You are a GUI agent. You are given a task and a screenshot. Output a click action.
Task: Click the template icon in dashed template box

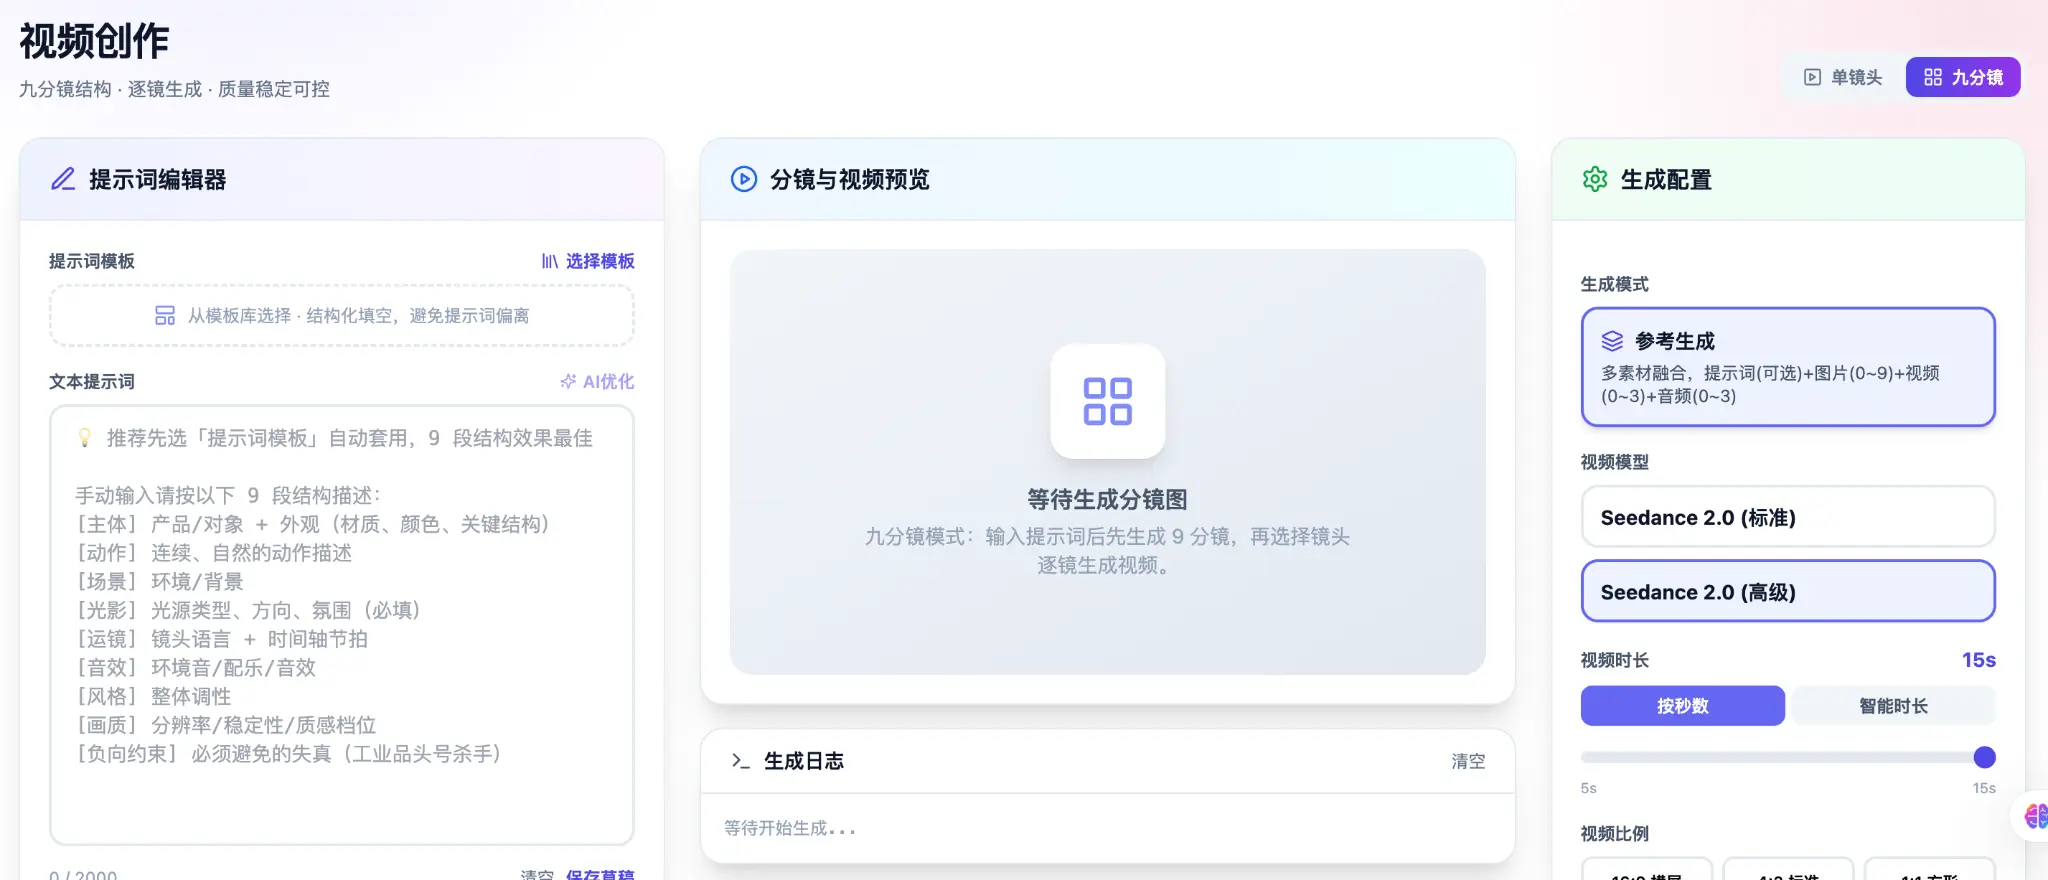pos(165,316)
